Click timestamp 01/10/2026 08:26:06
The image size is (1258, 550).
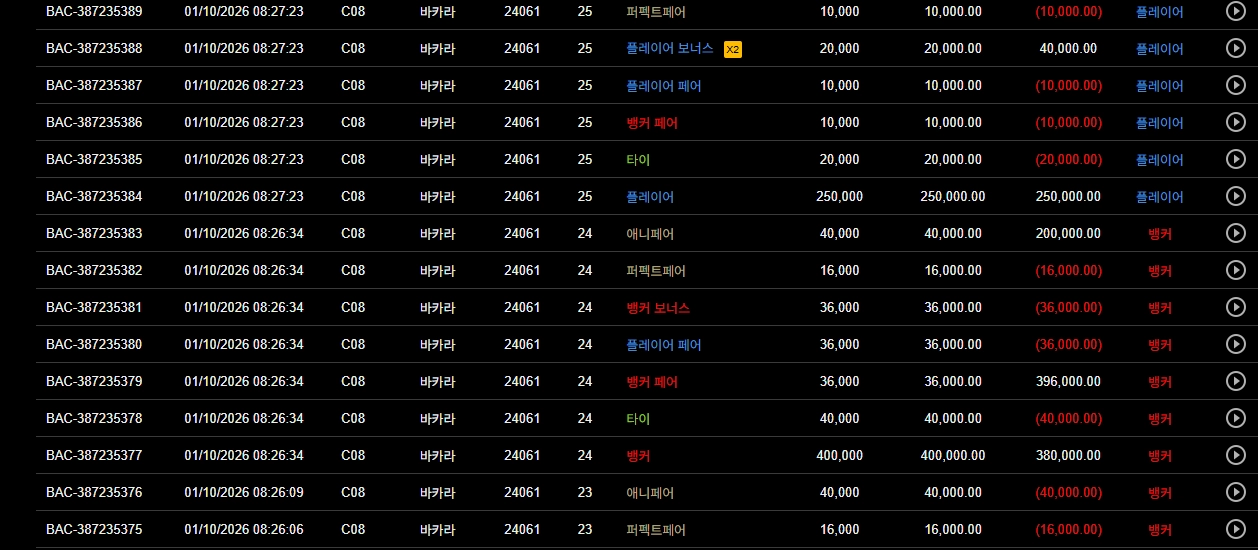[x=244, y=530]
